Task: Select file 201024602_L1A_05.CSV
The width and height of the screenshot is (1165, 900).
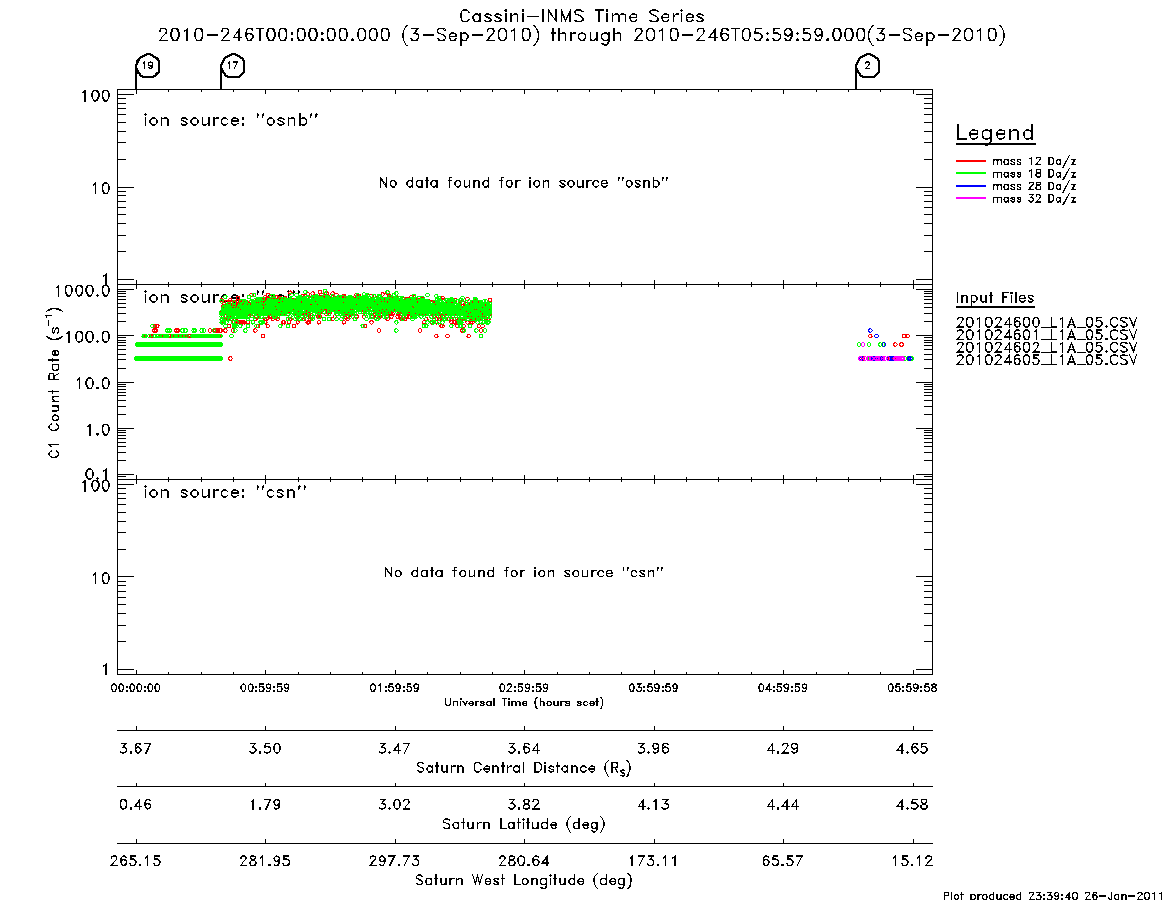Action: click(1046, 348)
